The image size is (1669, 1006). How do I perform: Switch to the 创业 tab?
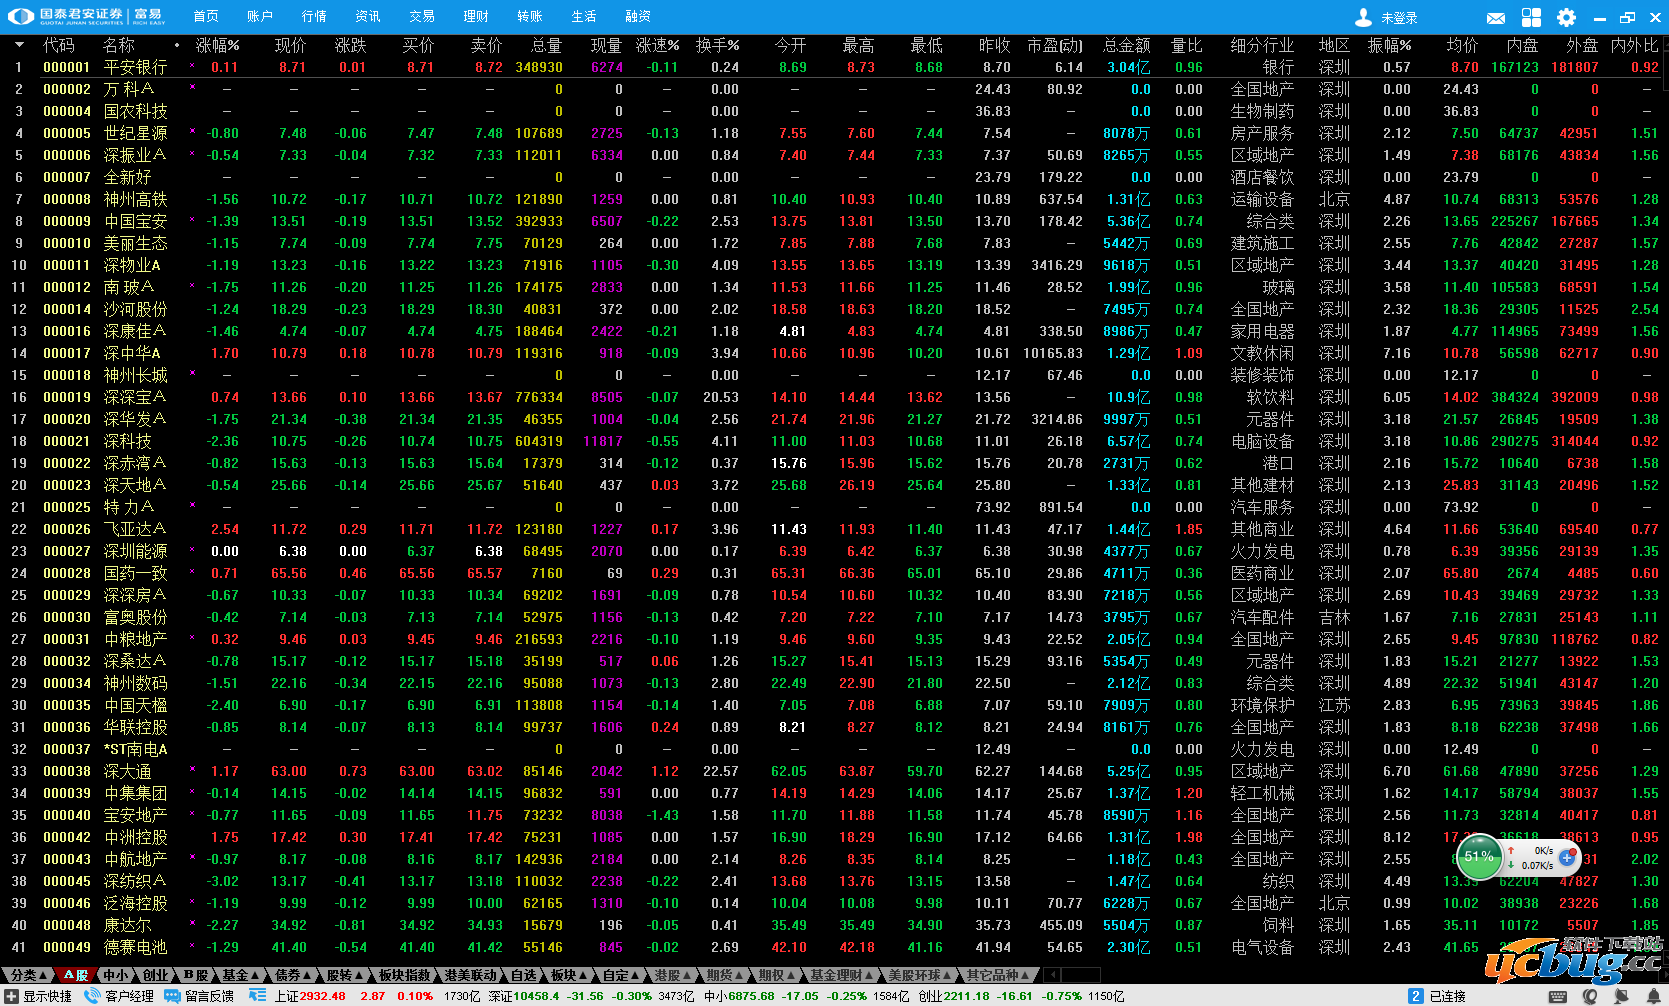point(156,975)
